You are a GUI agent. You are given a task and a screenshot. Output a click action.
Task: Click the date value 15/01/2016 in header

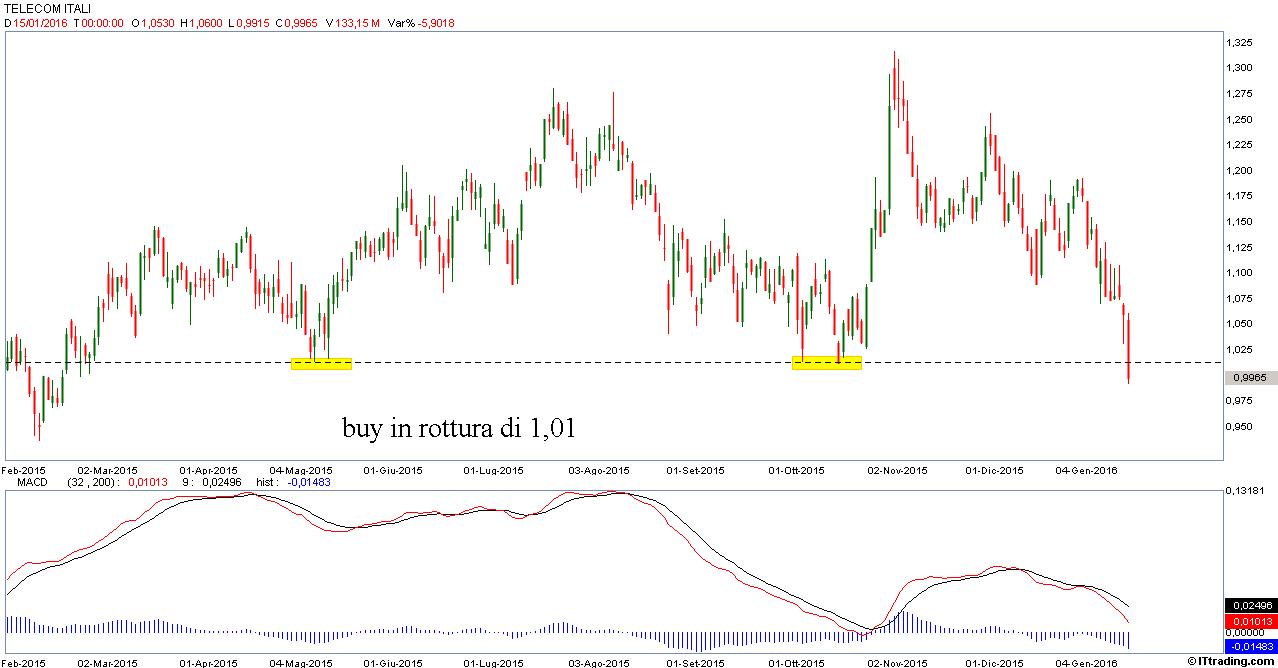(x=41, y=22)
